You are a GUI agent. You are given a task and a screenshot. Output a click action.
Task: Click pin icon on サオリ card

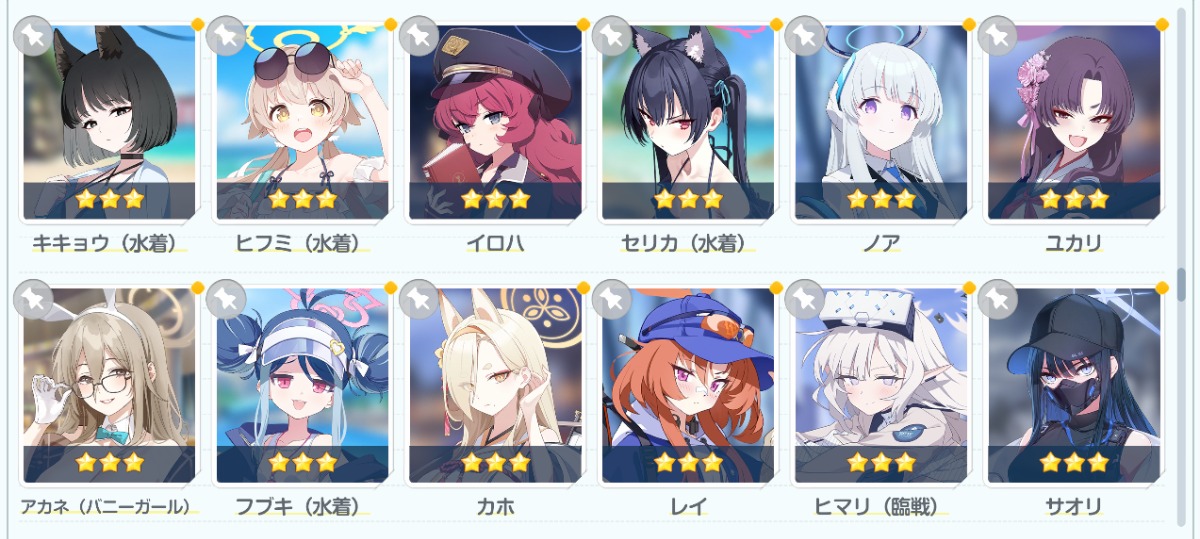pyautogui.click(x=997, y=299)
